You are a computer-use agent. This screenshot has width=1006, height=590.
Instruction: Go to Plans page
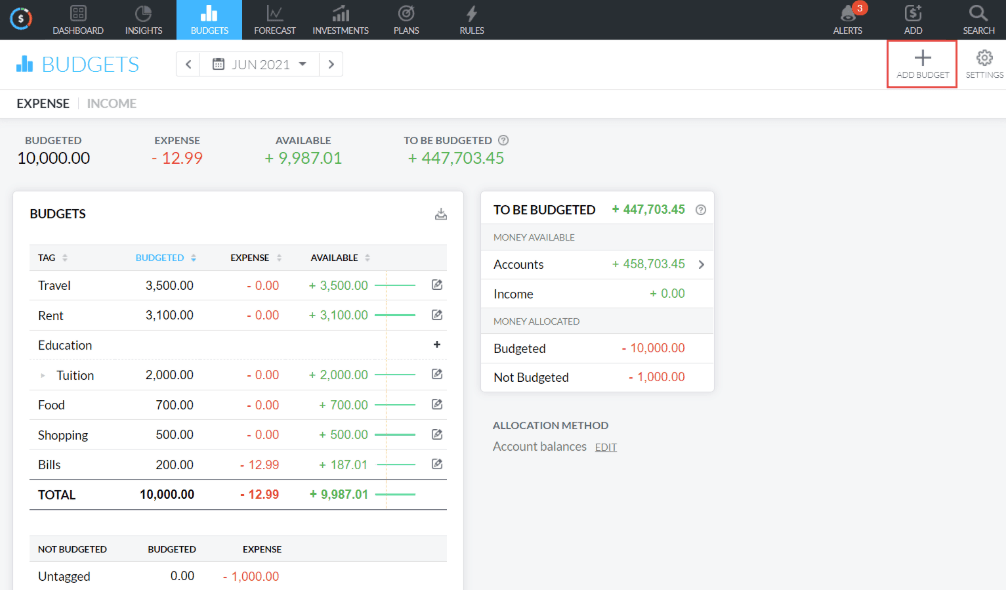[x=406, y=20]
